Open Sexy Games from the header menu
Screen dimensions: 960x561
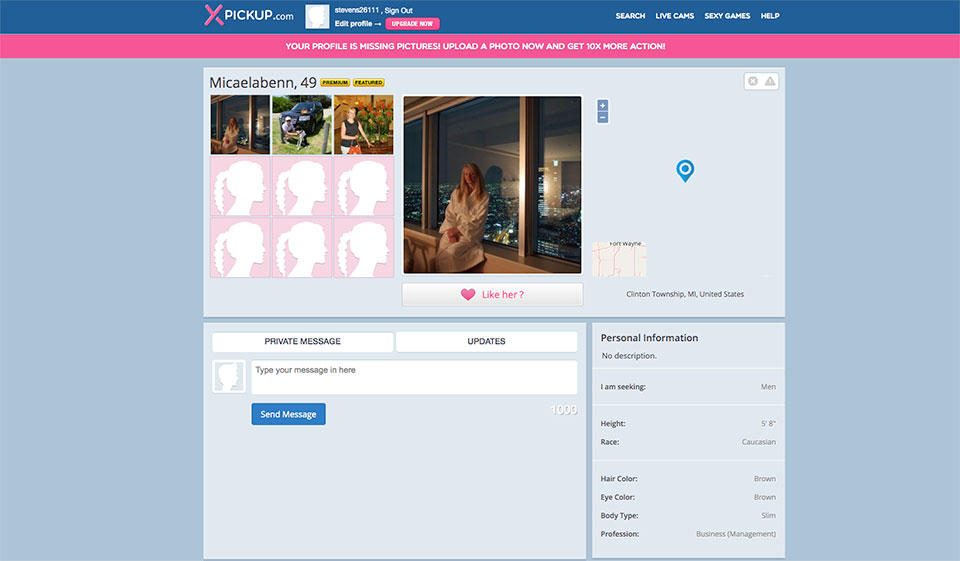click(727, 16)
